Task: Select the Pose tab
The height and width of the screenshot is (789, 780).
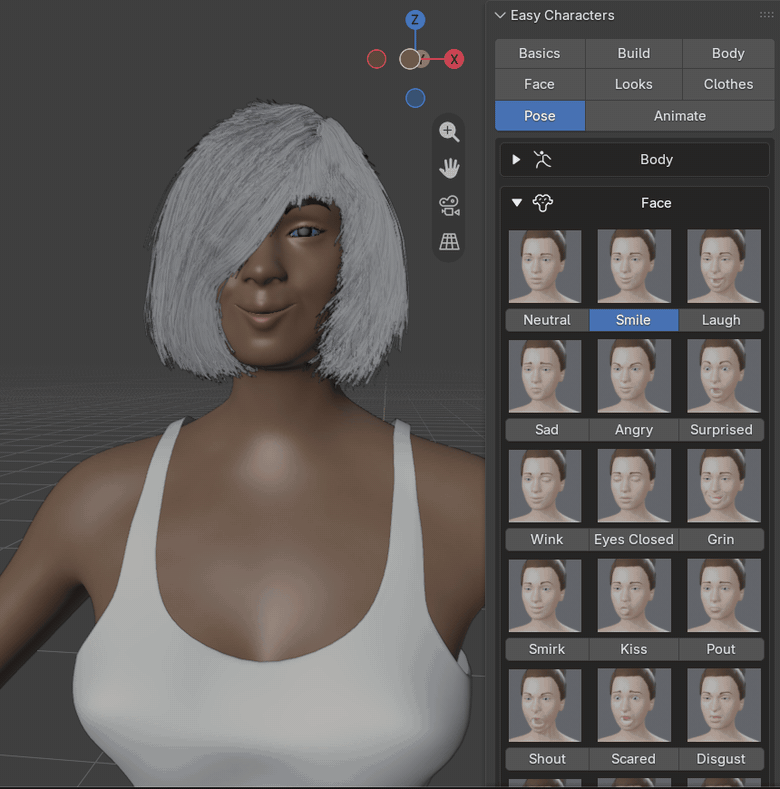Action: pos(540,116)
